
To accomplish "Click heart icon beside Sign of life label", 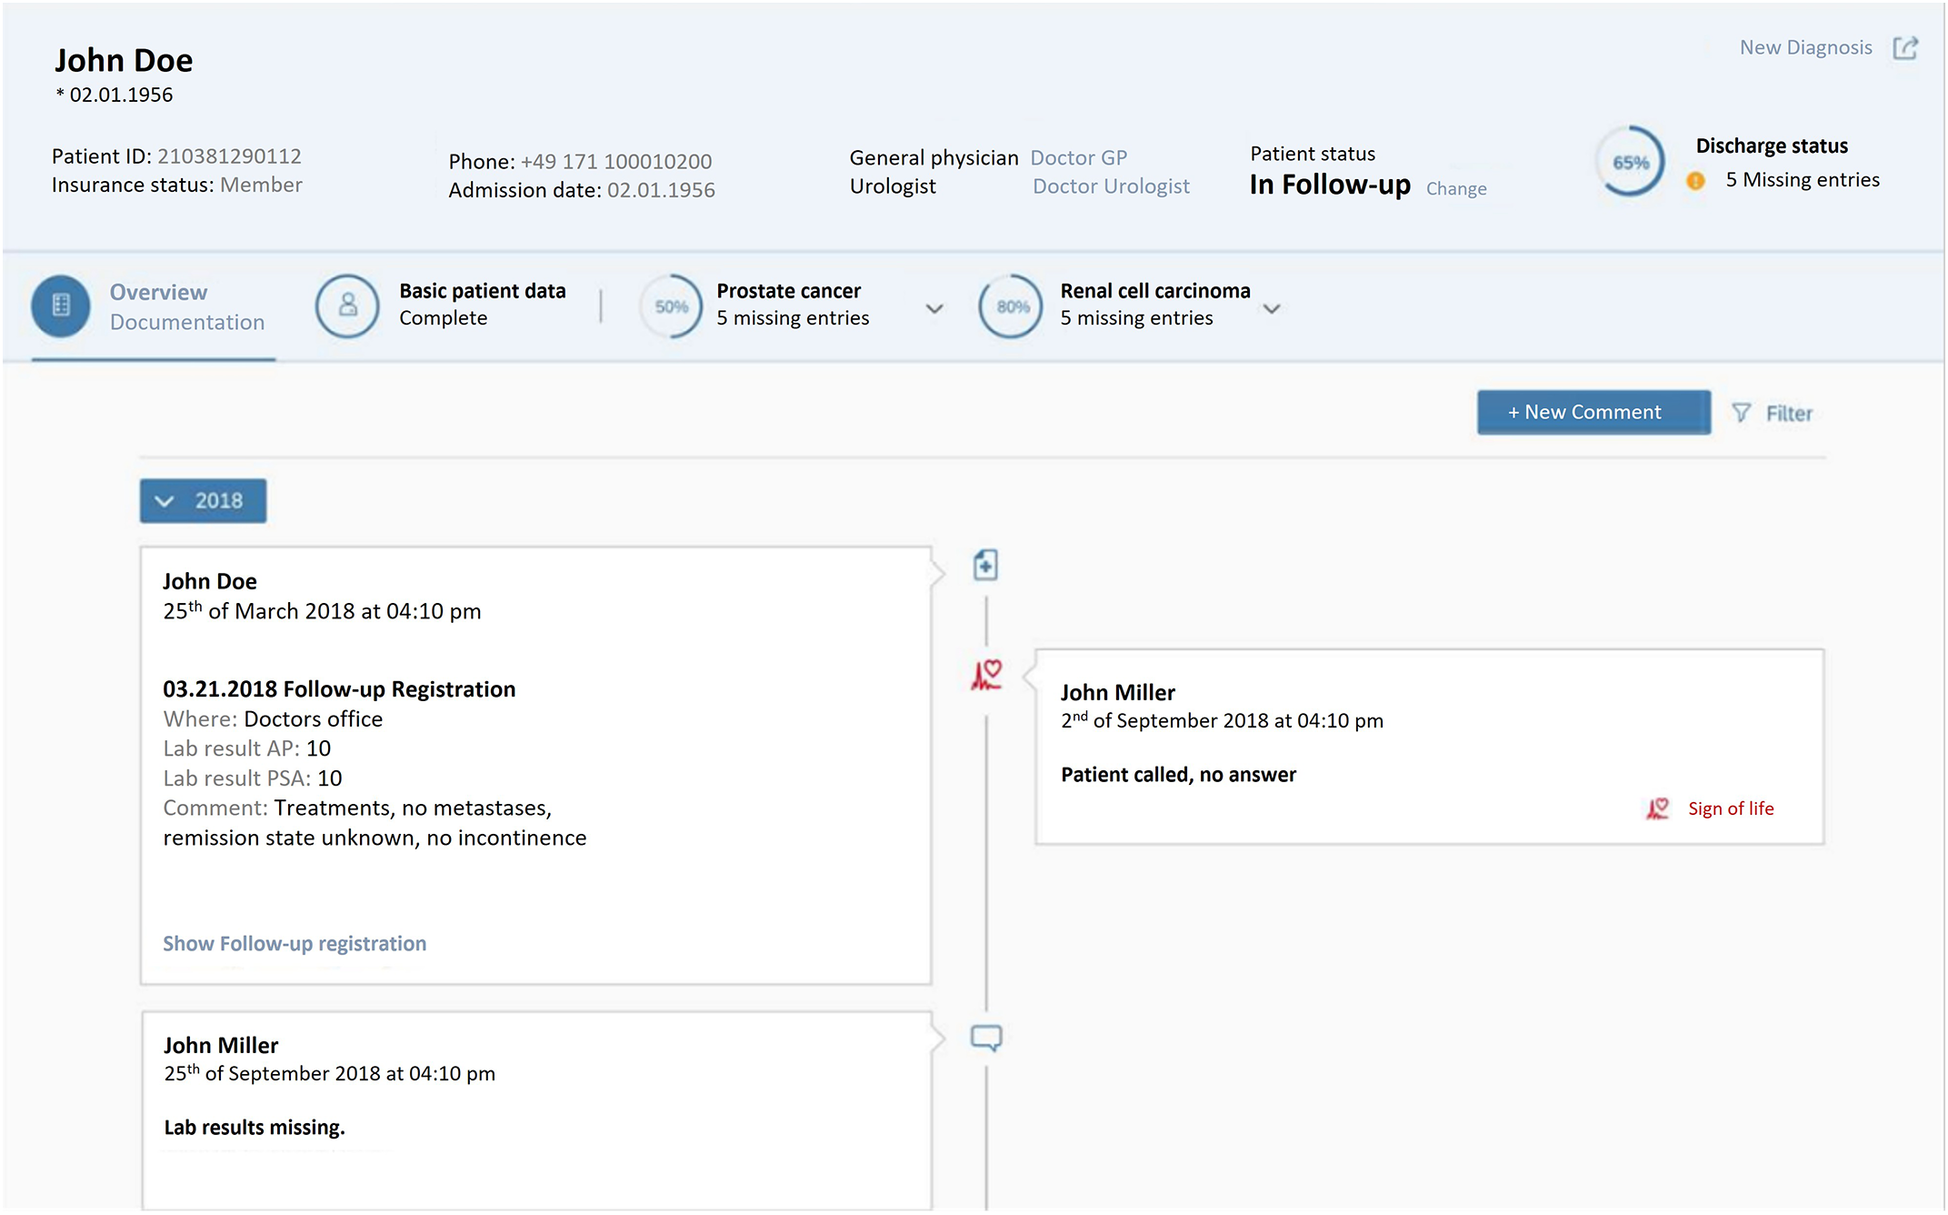I will 1658,808.
